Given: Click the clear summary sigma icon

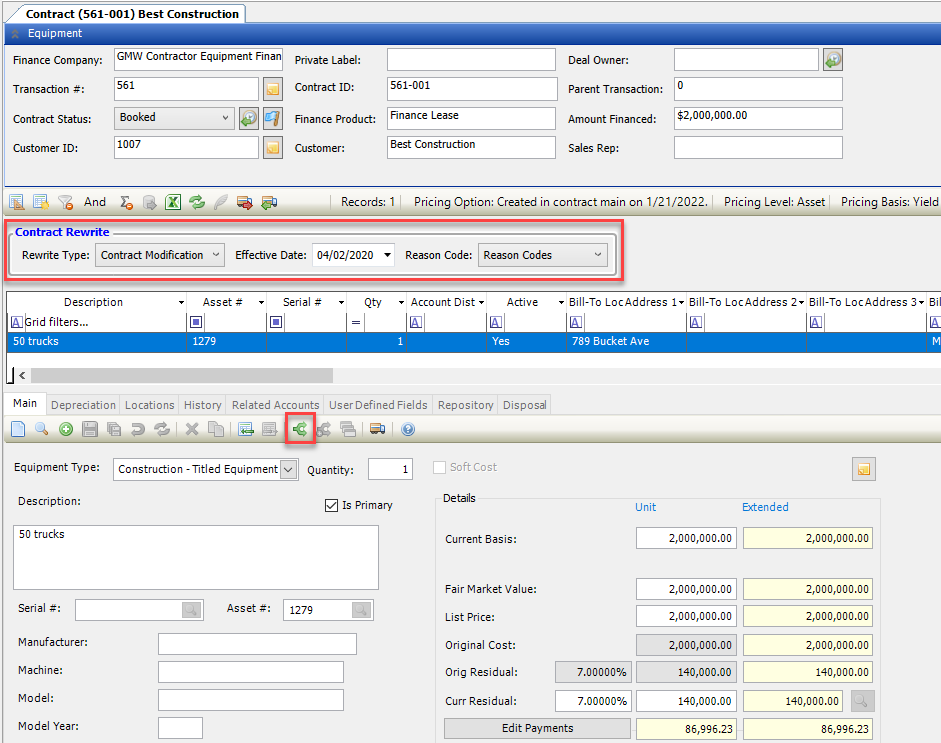Looking at the screenshot, I should [x=125, y=202].
